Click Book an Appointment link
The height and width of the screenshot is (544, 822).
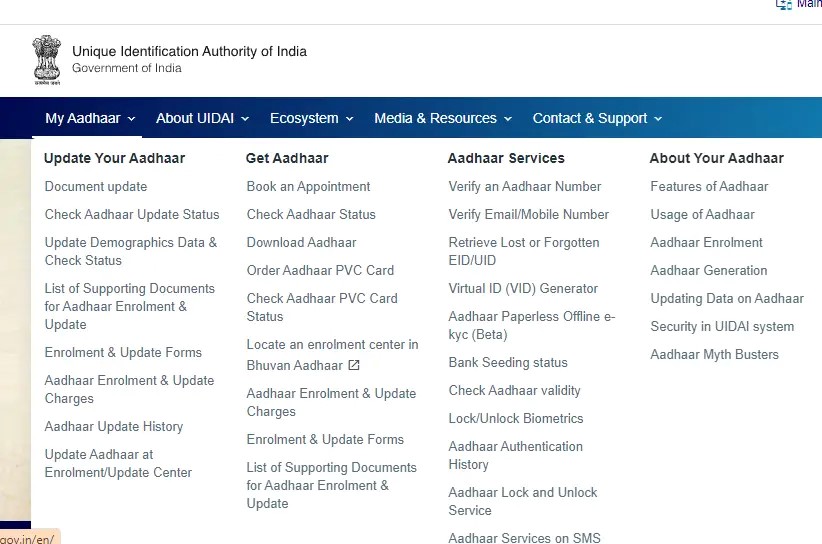pos(308,187)
